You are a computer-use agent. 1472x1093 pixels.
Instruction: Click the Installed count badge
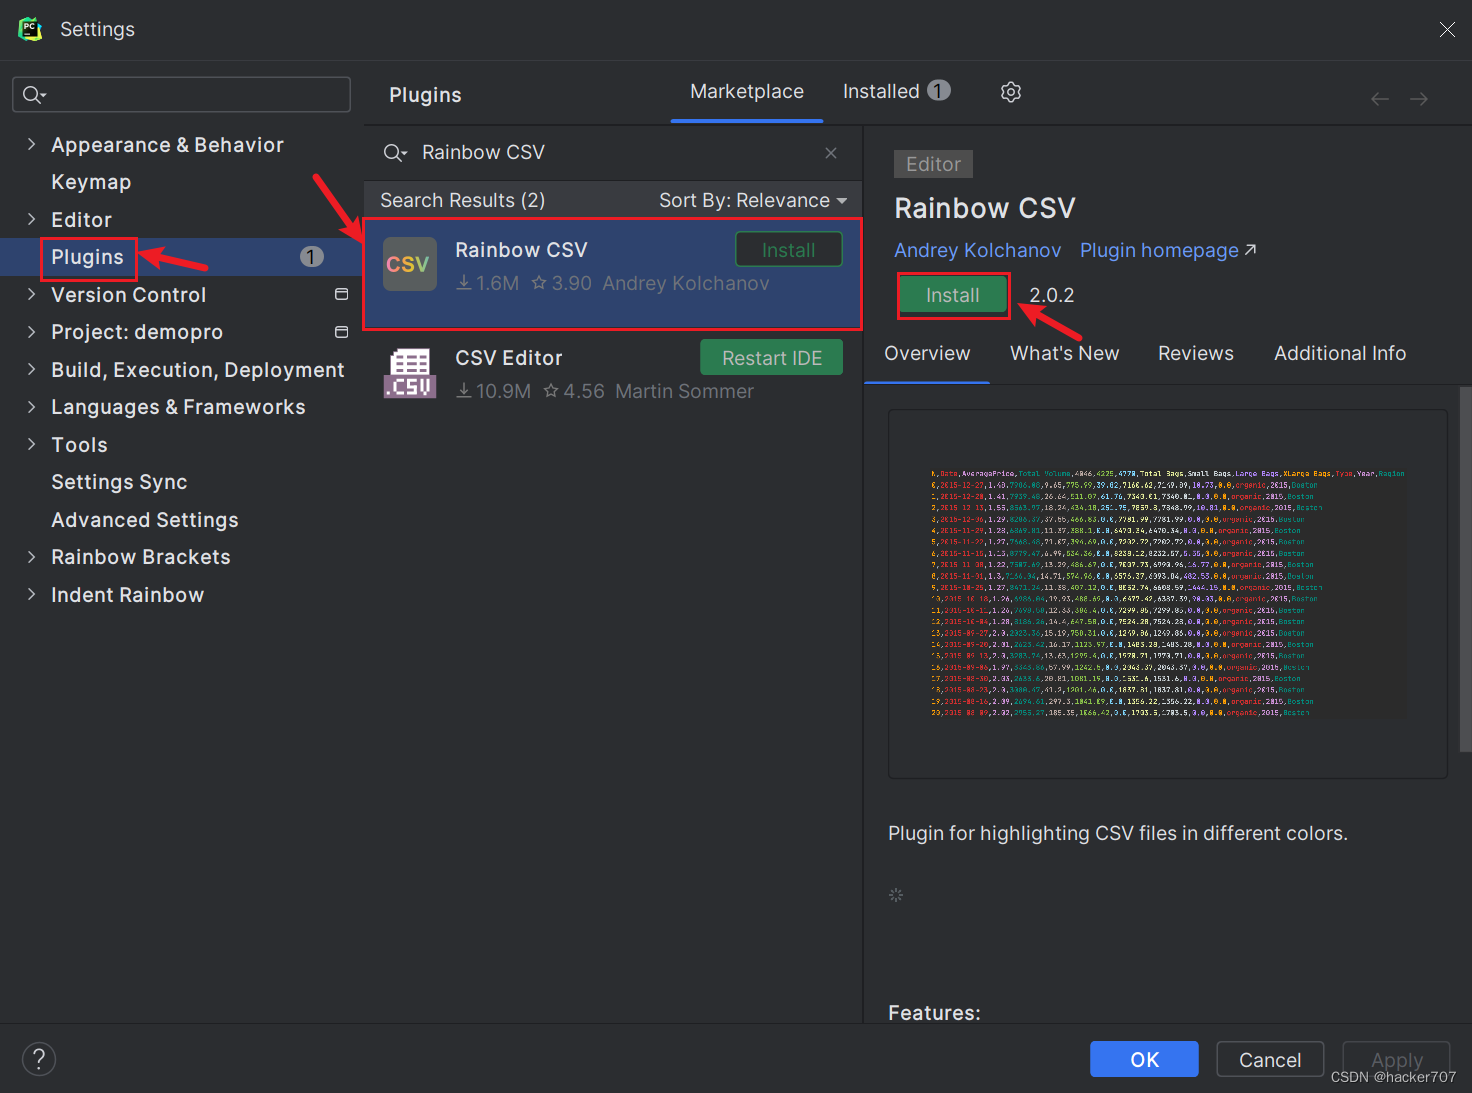[938, 91]
